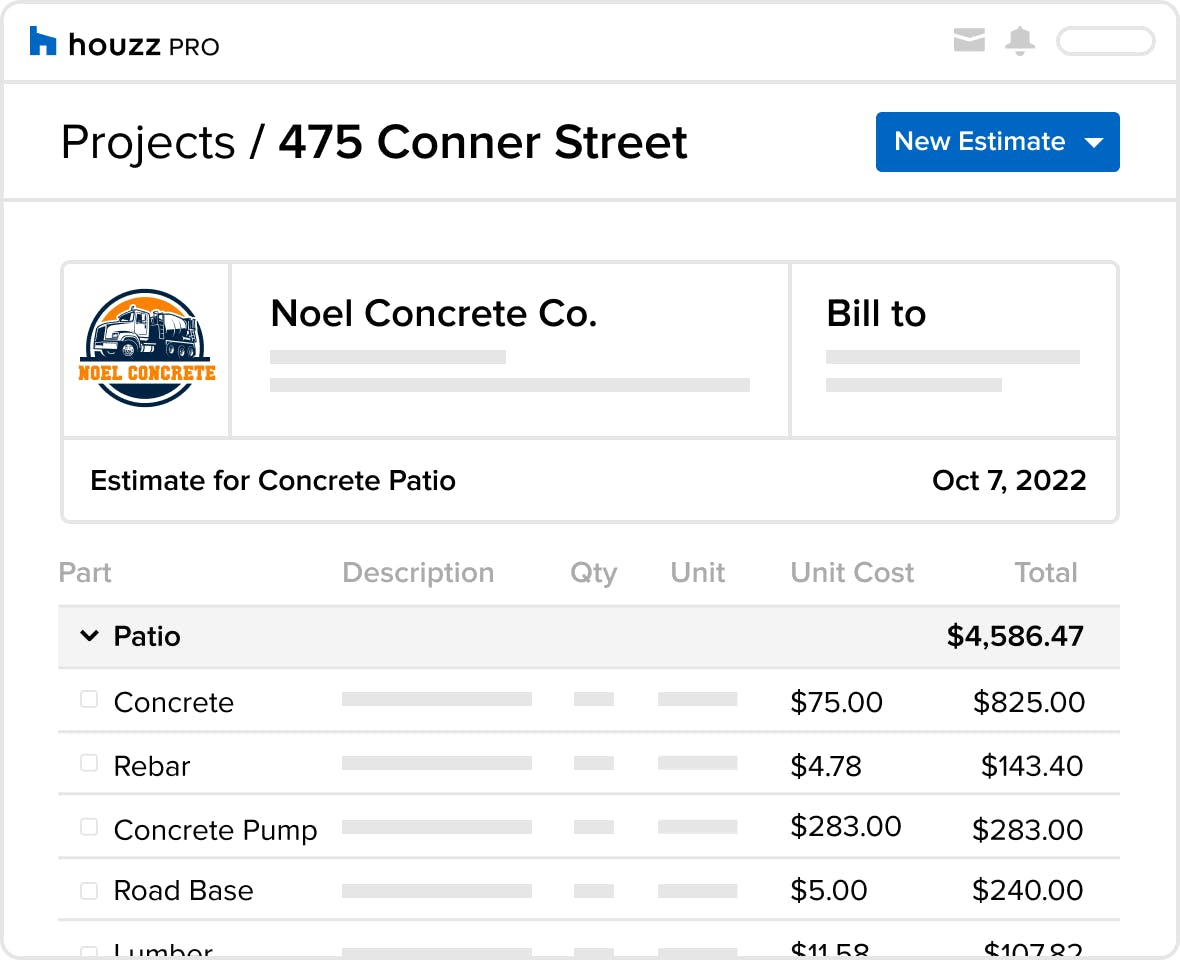Image resolution: width=1180 pixels, height=960 pixels.
Task: Click the Concrete $75.00 unit cost
Action: (x=836, y=702)
